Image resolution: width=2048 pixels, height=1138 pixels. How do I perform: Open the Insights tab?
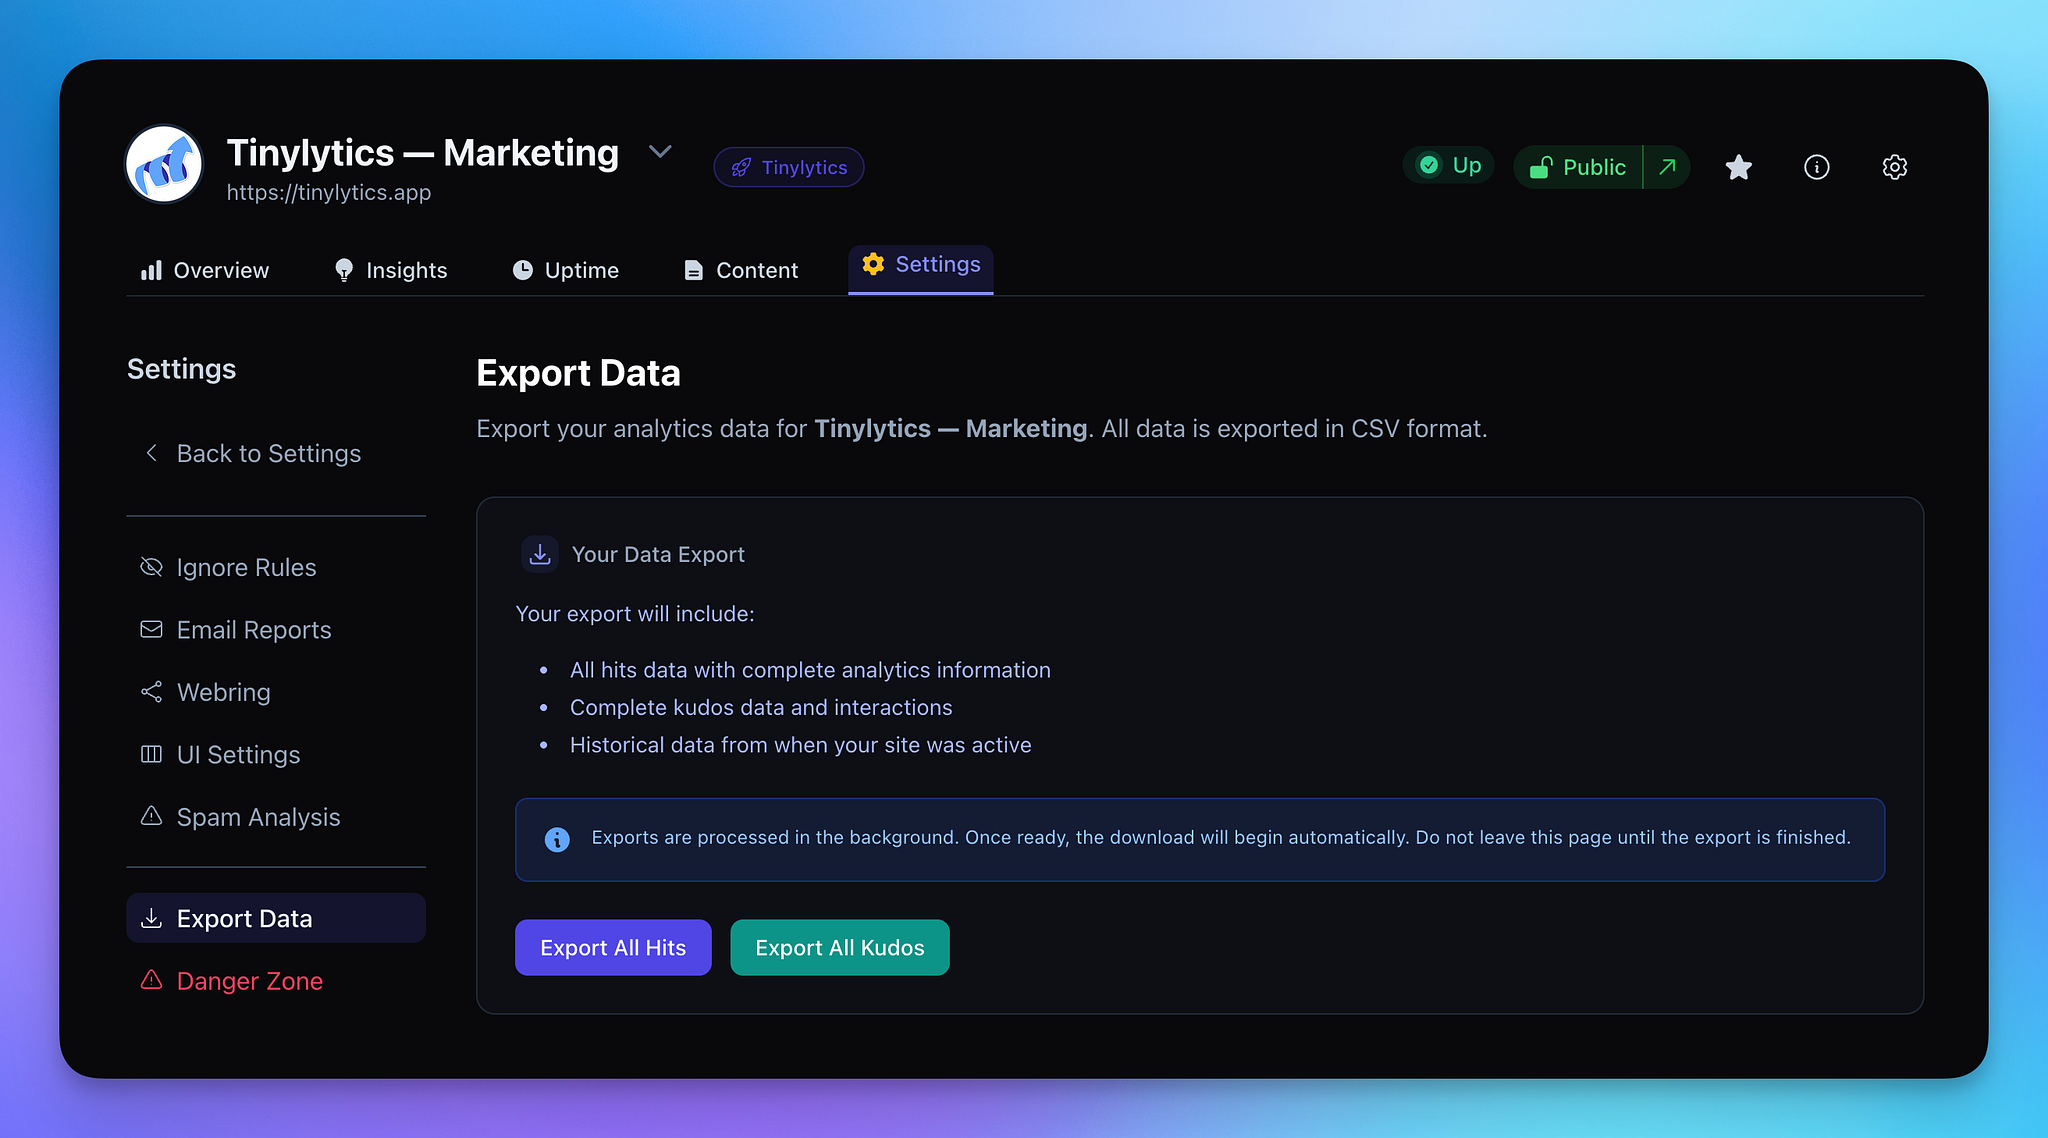coord(391,270)
